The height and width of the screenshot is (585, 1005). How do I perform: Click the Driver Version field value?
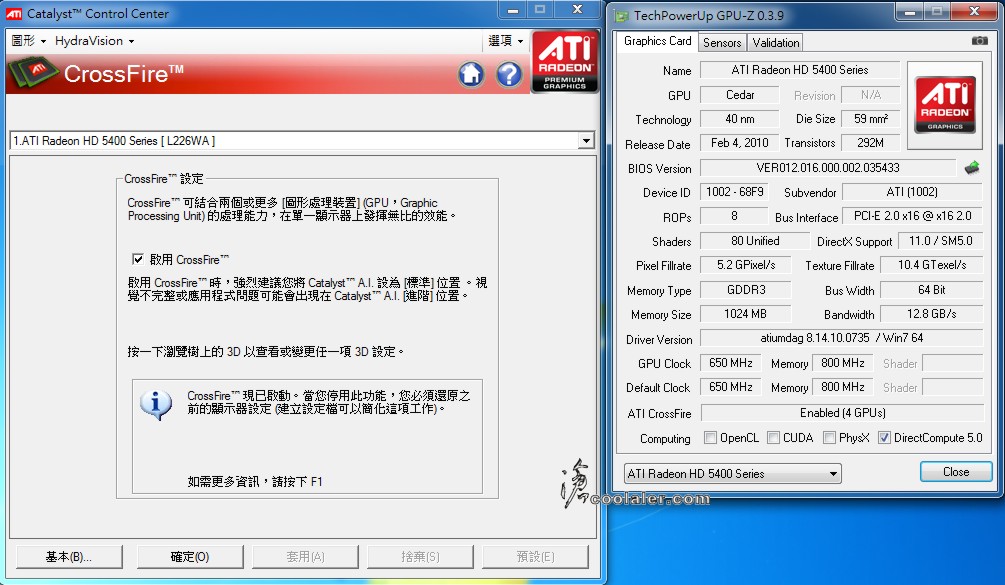(842, 338)
